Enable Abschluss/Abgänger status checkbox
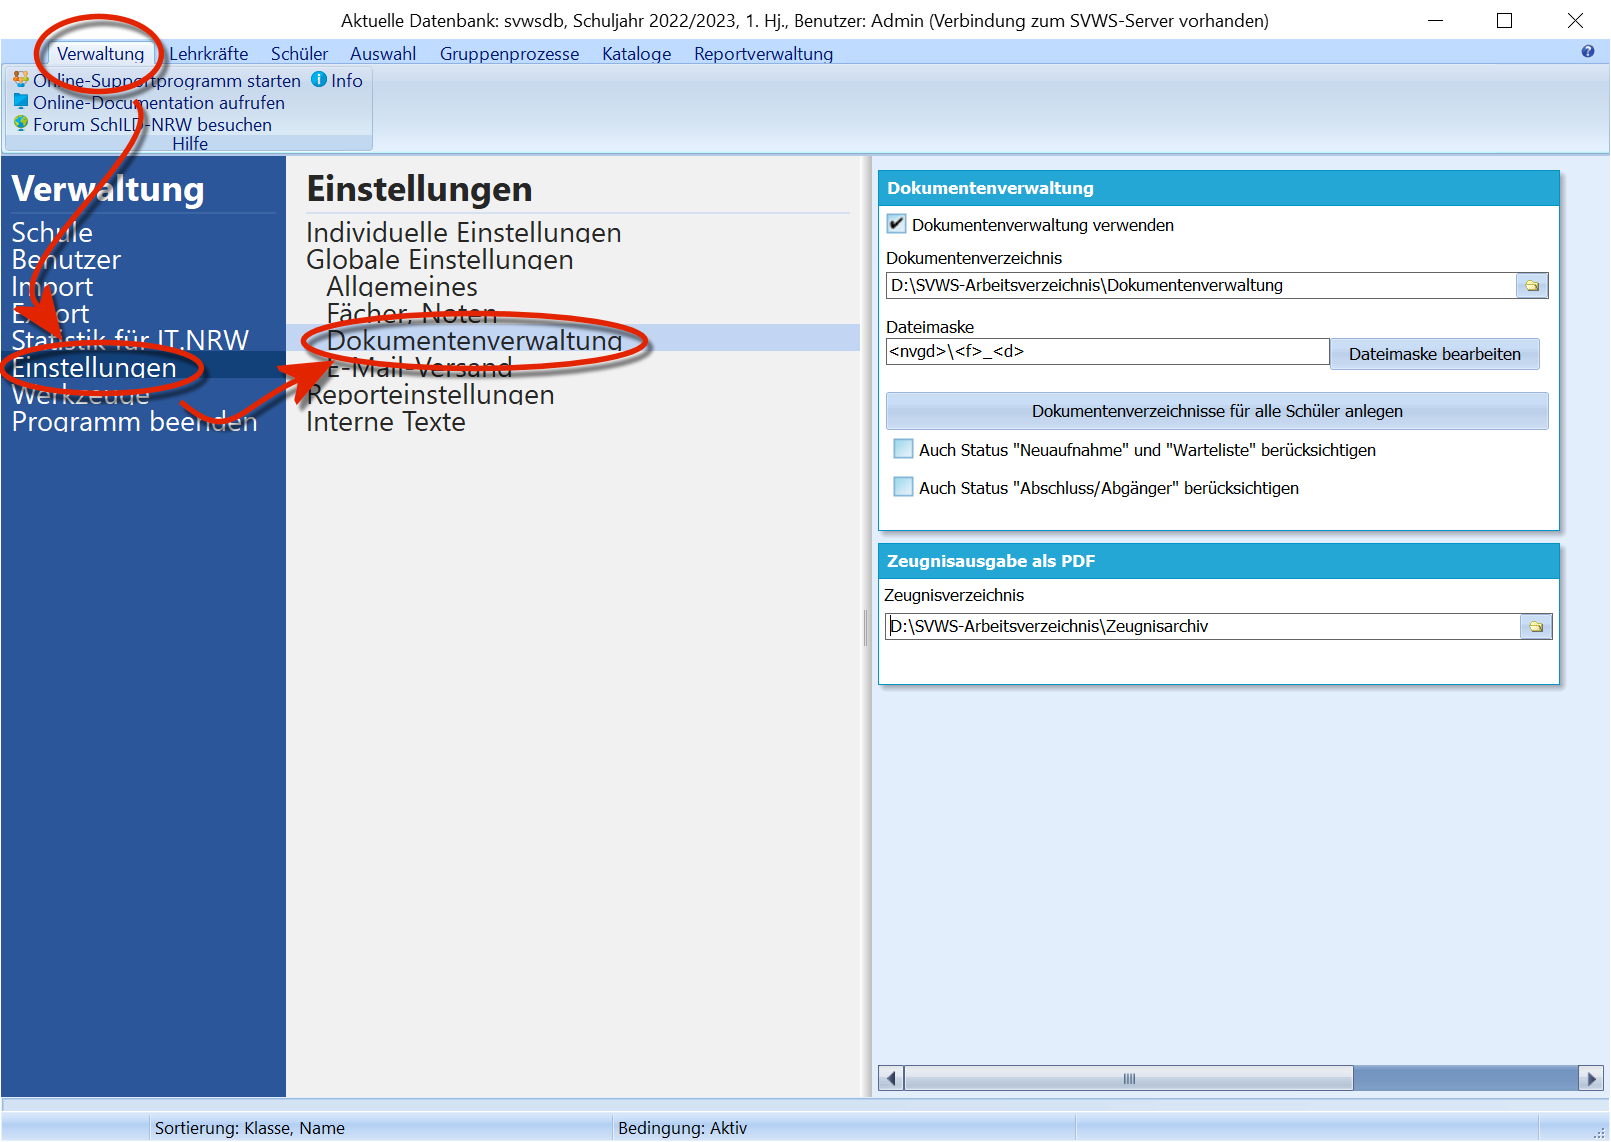This screenshot has height=1142, width=1611. pyautogui.click(x=903, y=487)
